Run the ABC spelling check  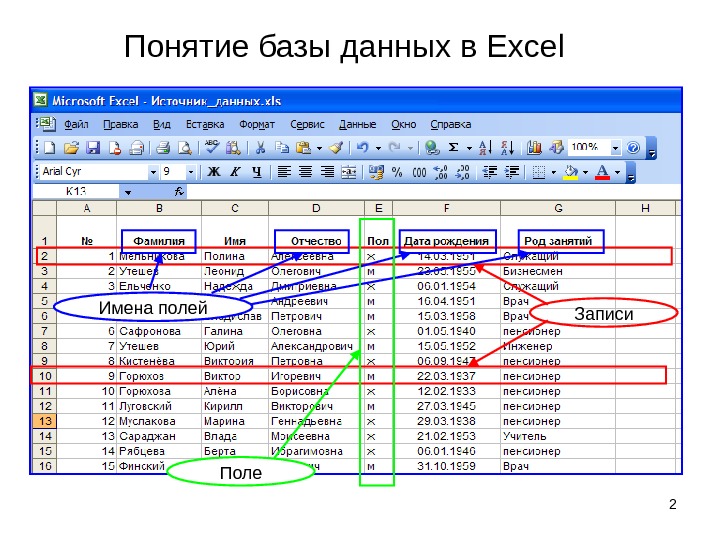212,147
